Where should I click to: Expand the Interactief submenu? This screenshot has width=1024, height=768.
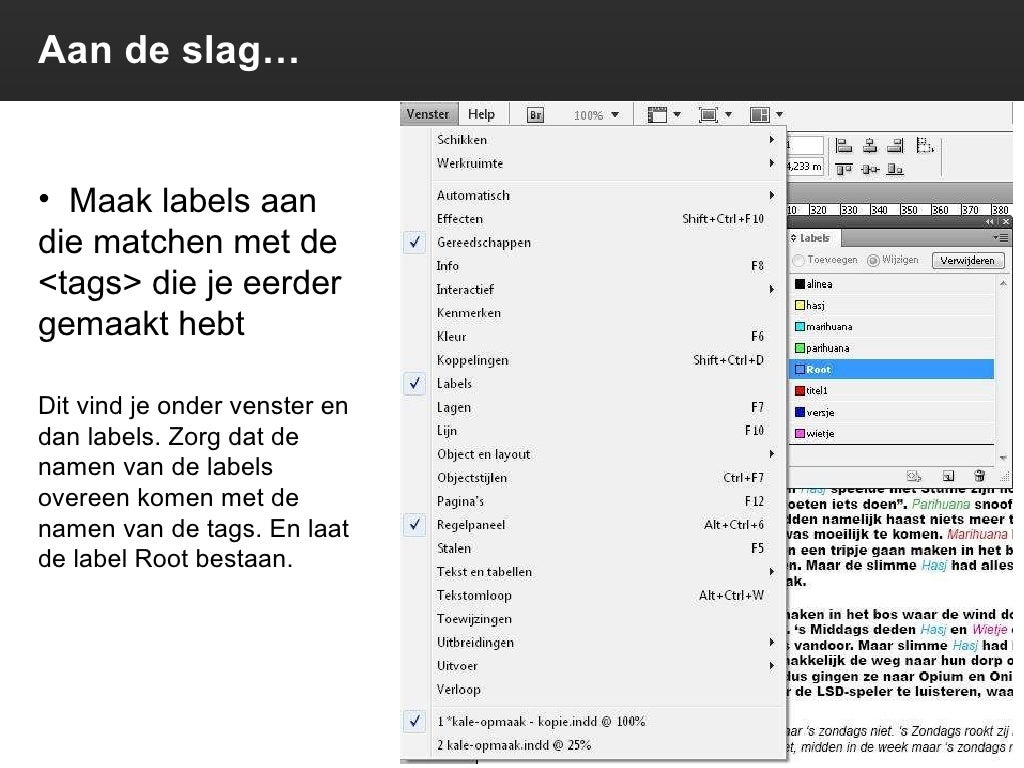coord(606,289)
